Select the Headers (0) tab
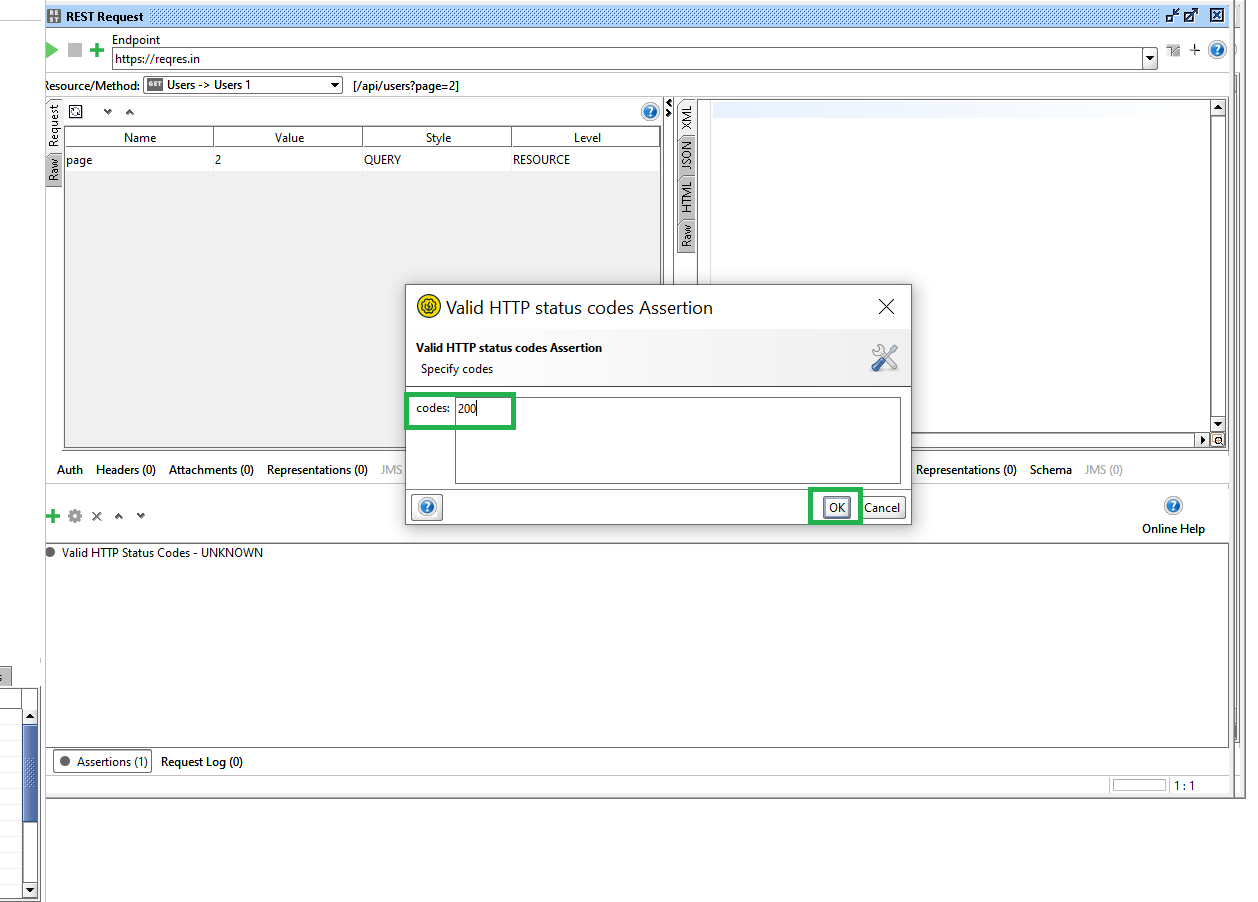 click(x=125, y=470)
